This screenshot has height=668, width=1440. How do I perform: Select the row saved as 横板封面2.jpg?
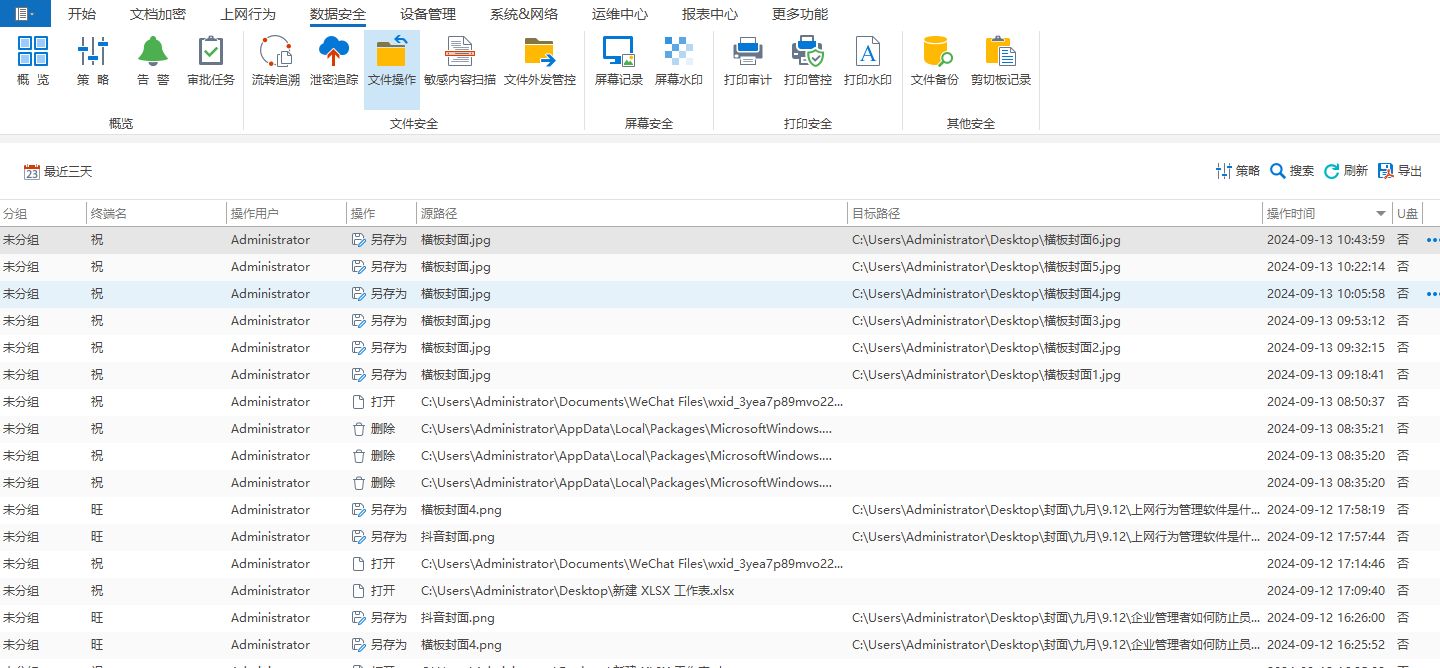720,348
